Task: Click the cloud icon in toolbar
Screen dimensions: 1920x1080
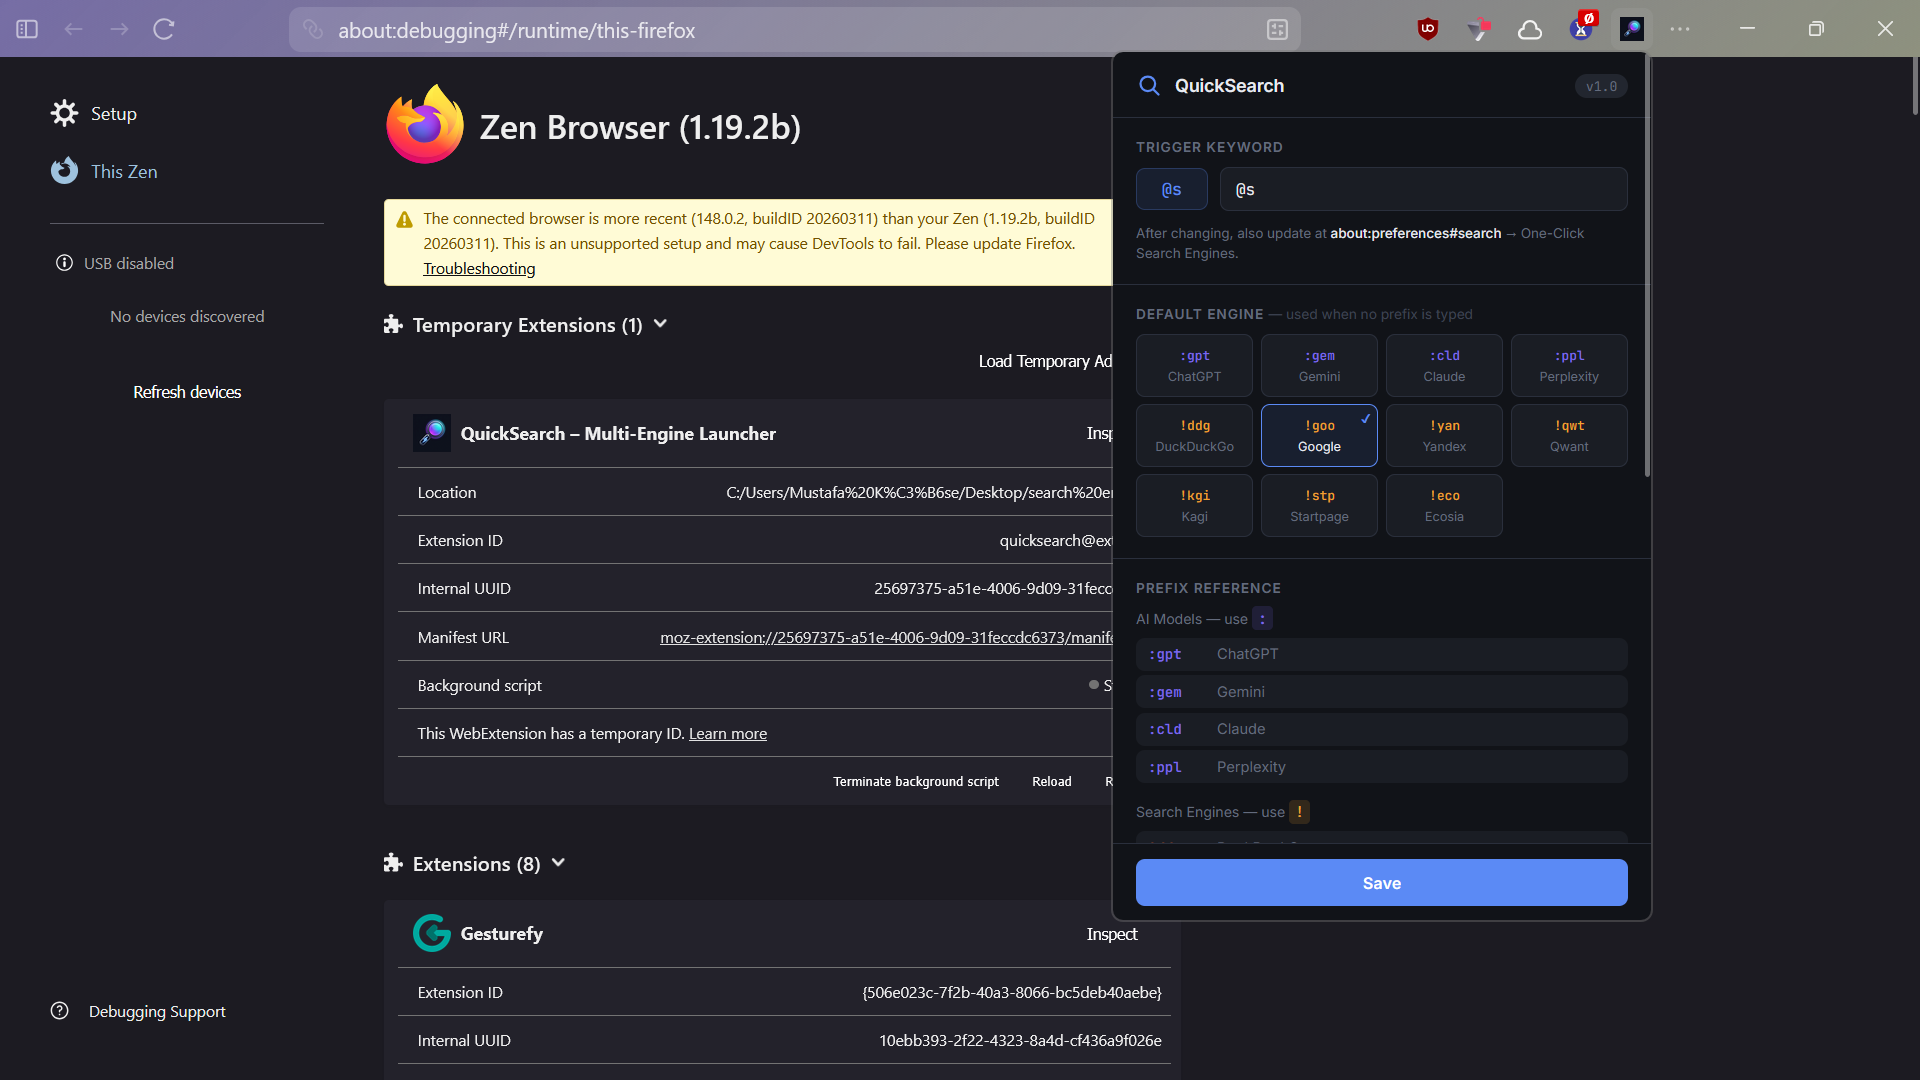Action: (x=1530, y=29)
